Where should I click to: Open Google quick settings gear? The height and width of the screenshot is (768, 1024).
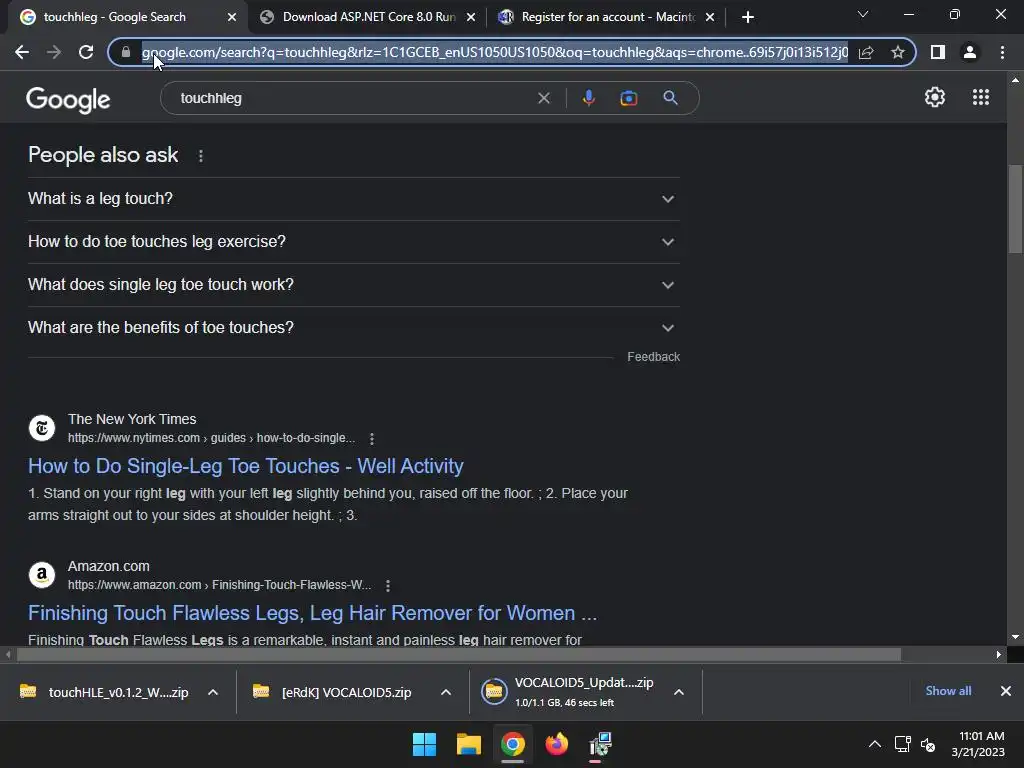pos(935,97)
